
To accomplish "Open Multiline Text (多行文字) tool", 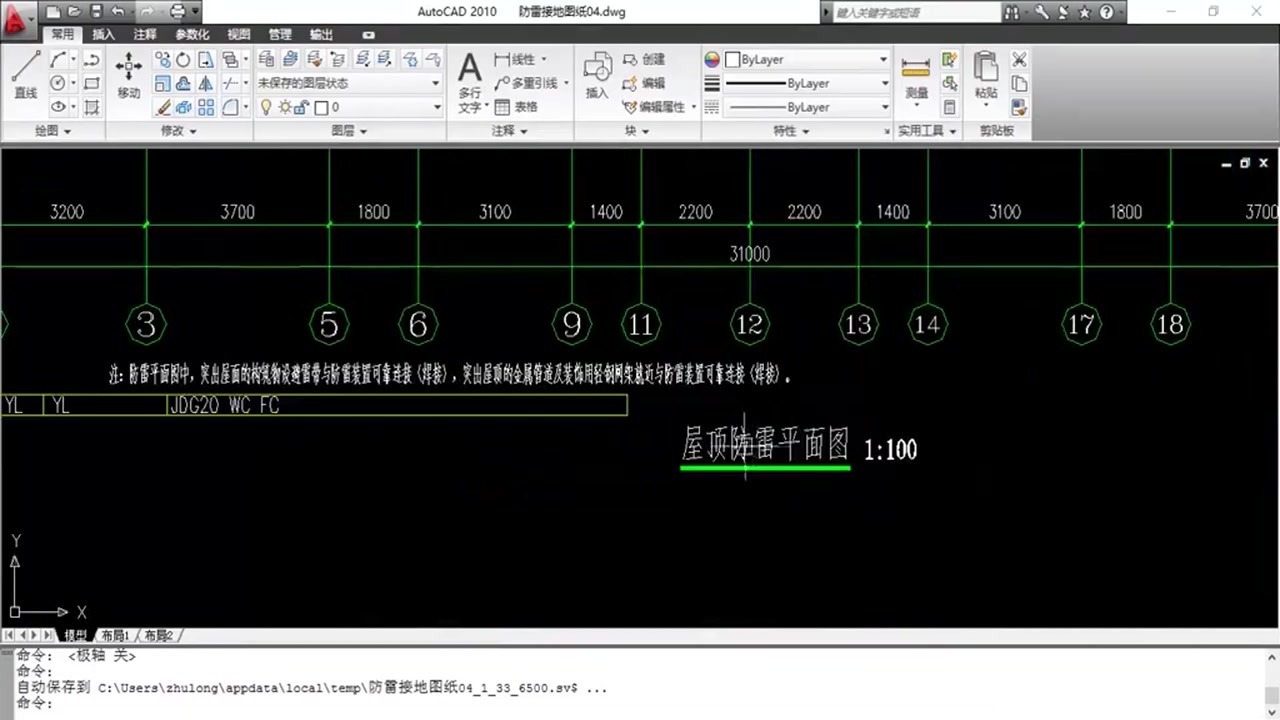I will click(x=470, y=82).
